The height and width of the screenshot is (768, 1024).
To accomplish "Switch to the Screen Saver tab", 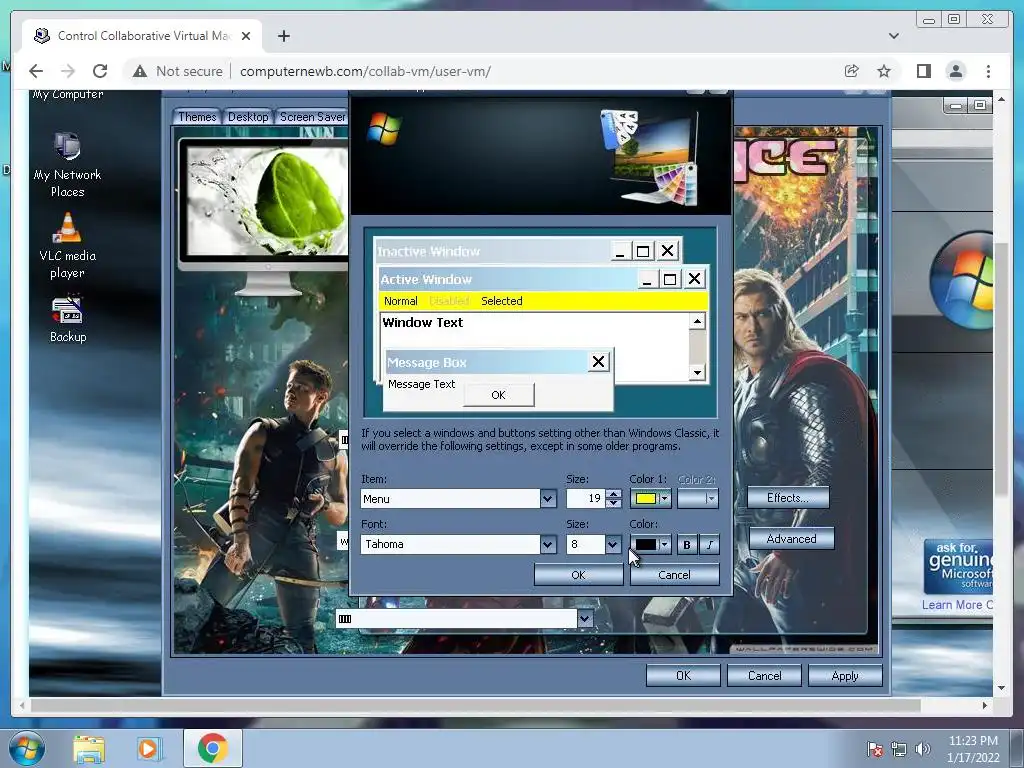I will (312, 117).
